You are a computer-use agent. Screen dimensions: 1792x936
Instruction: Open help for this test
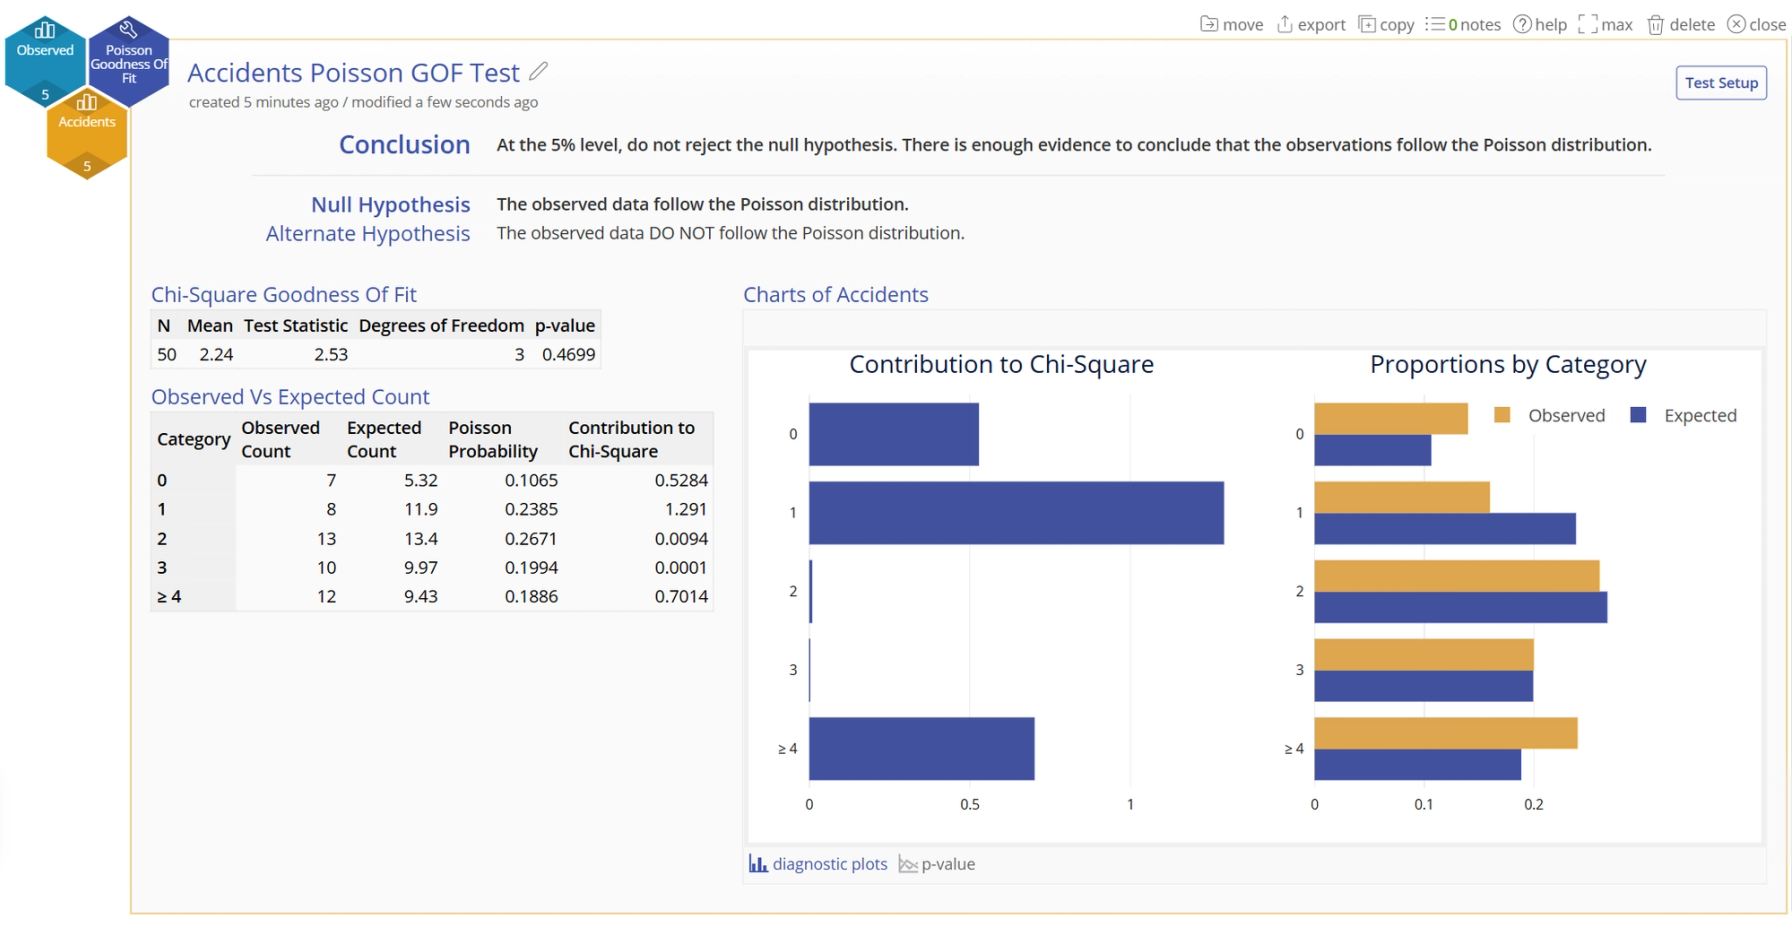[1540, 24]
